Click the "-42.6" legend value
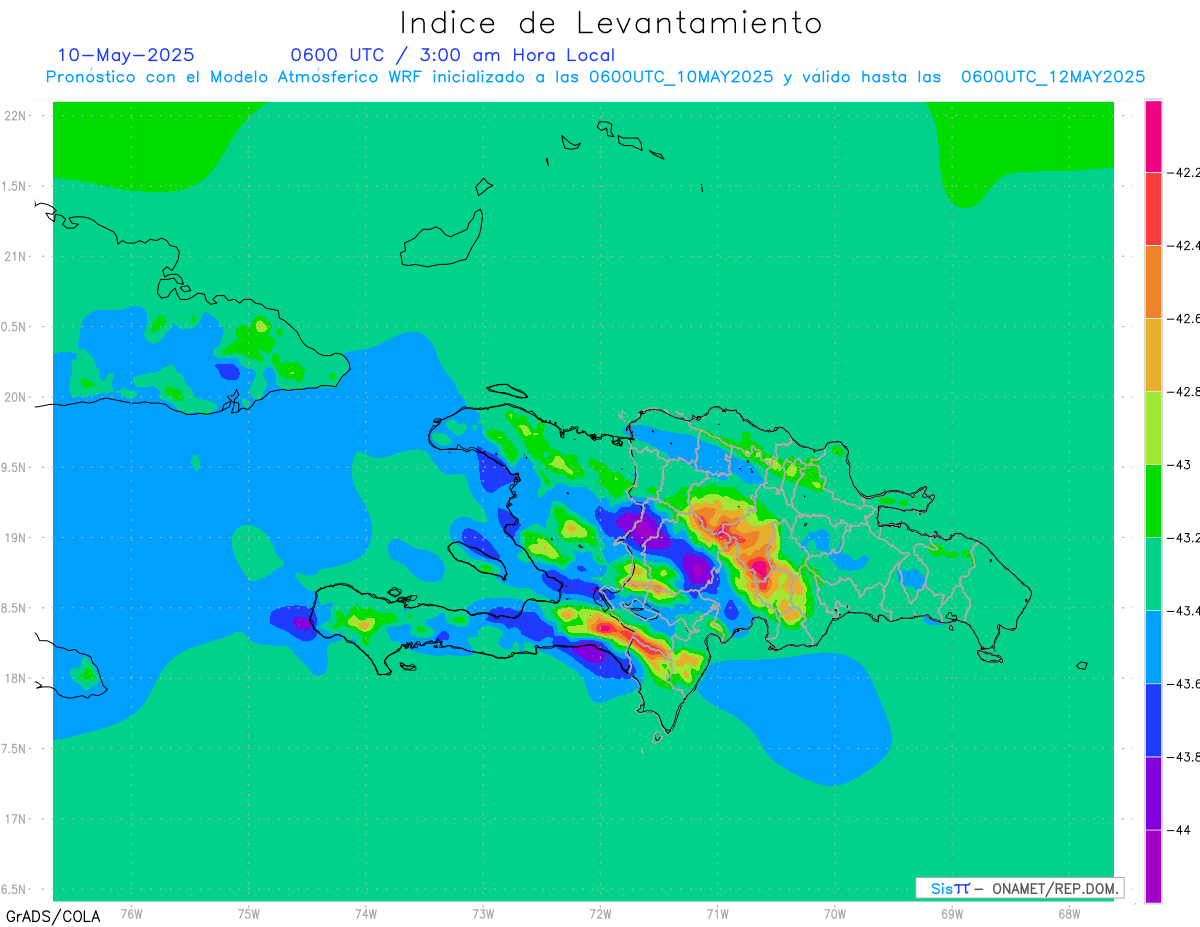Image resolution: width=1200 pixels, height=927 pixels. pos(1184,318)
